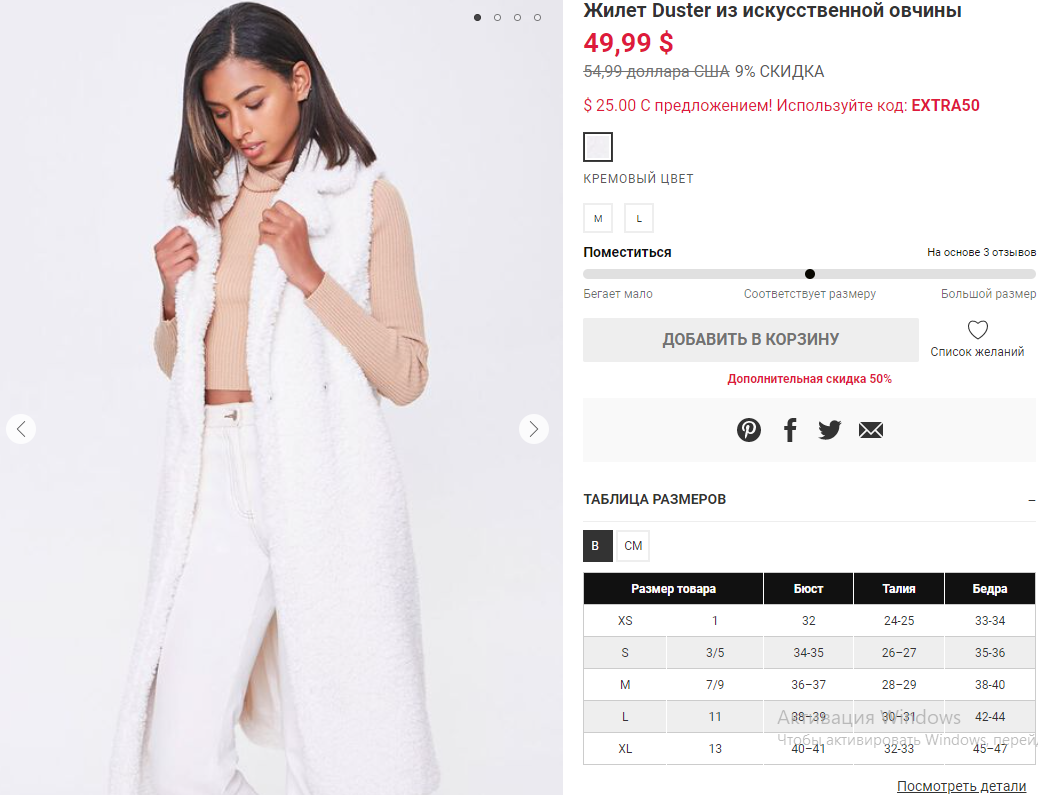Share product on Pinterest
Viewport: 1038px width, 795px height.
pyautogui.click(x=749, y=430)
